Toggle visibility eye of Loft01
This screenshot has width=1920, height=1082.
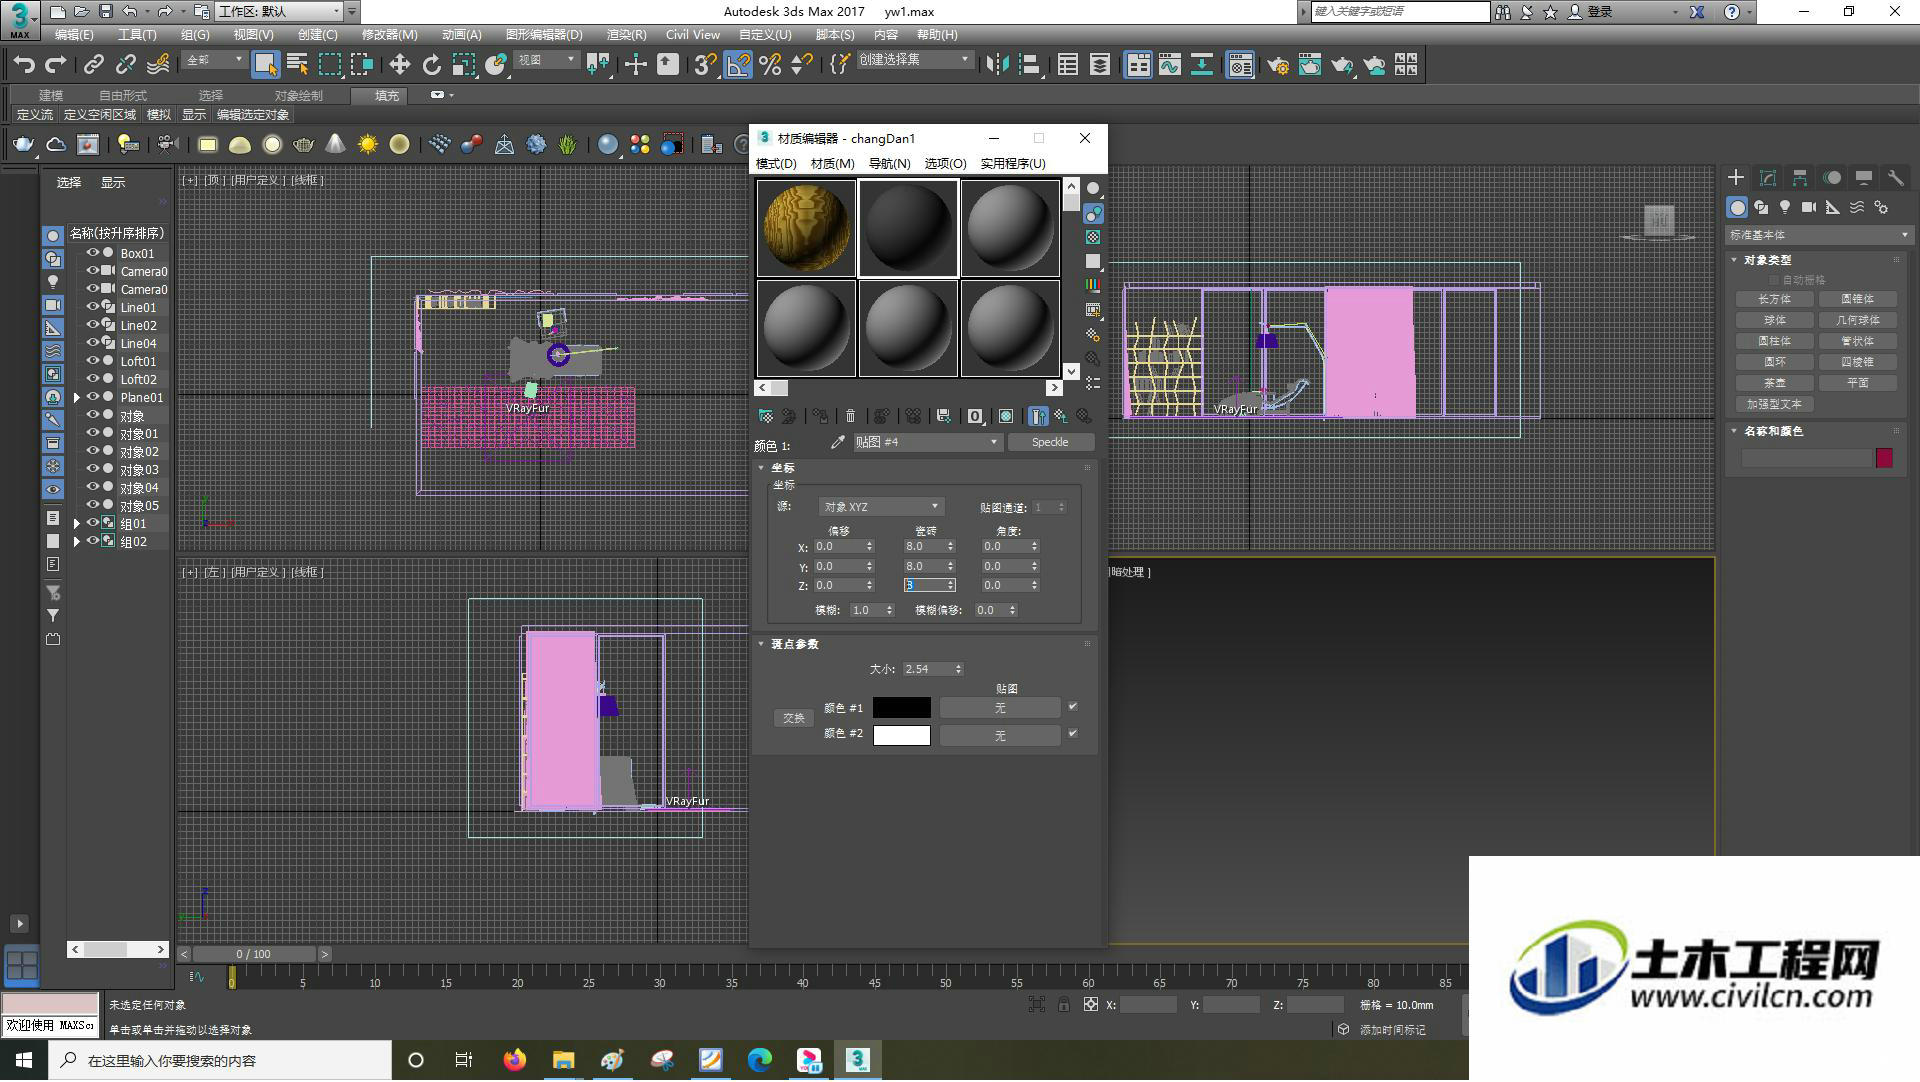point(92,361)
